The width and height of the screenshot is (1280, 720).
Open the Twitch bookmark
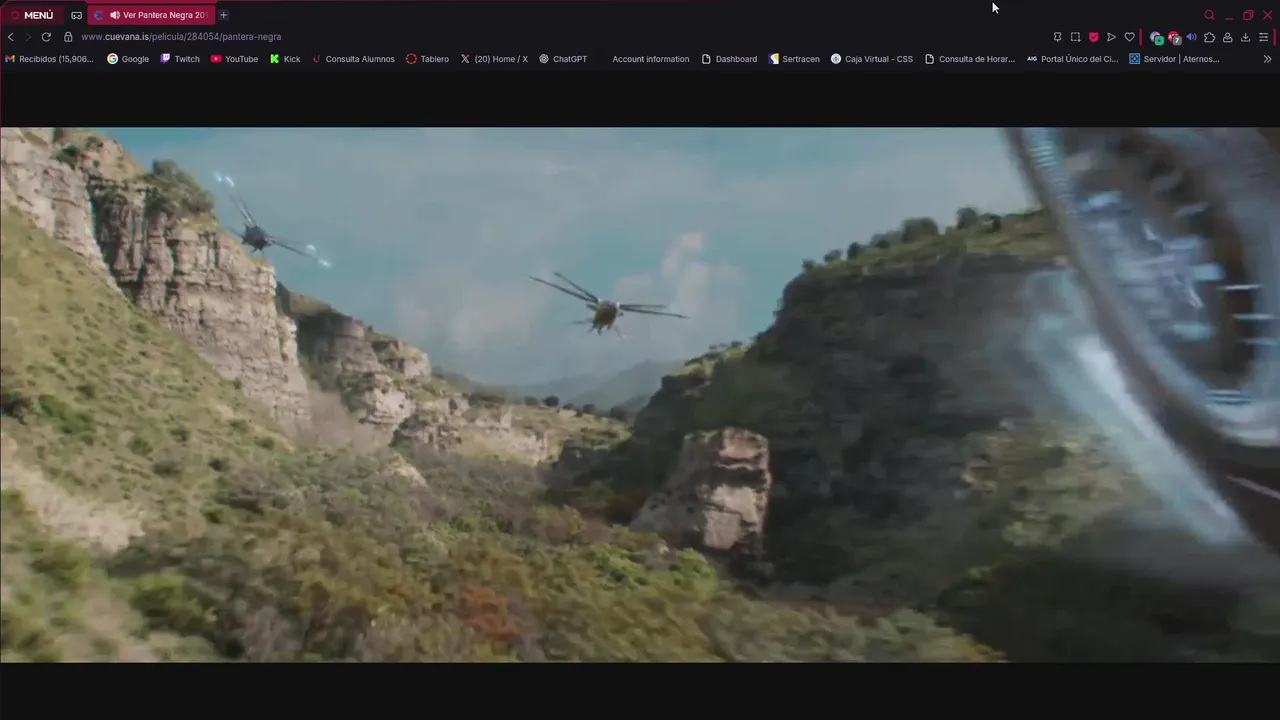point(180,59)
